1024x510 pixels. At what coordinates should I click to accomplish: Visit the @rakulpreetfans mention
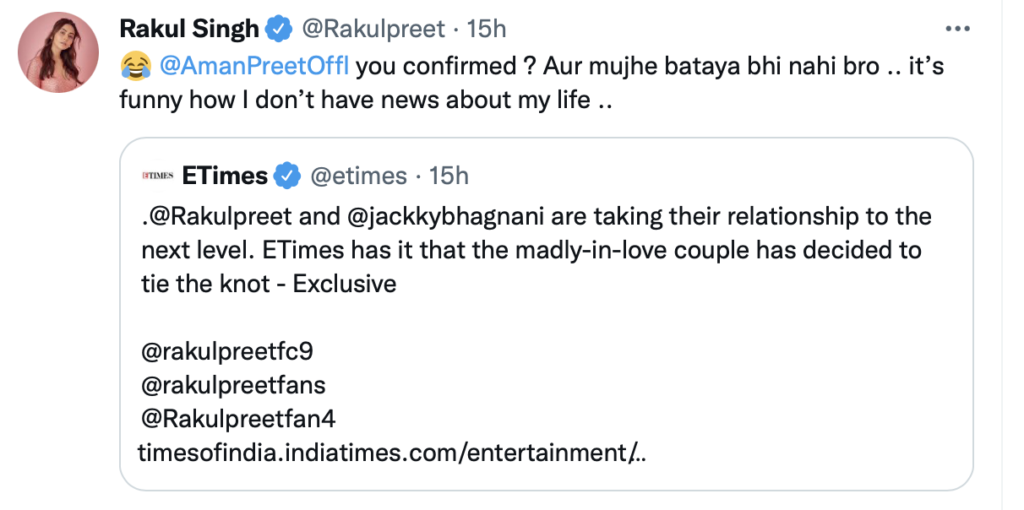point(233,384)
